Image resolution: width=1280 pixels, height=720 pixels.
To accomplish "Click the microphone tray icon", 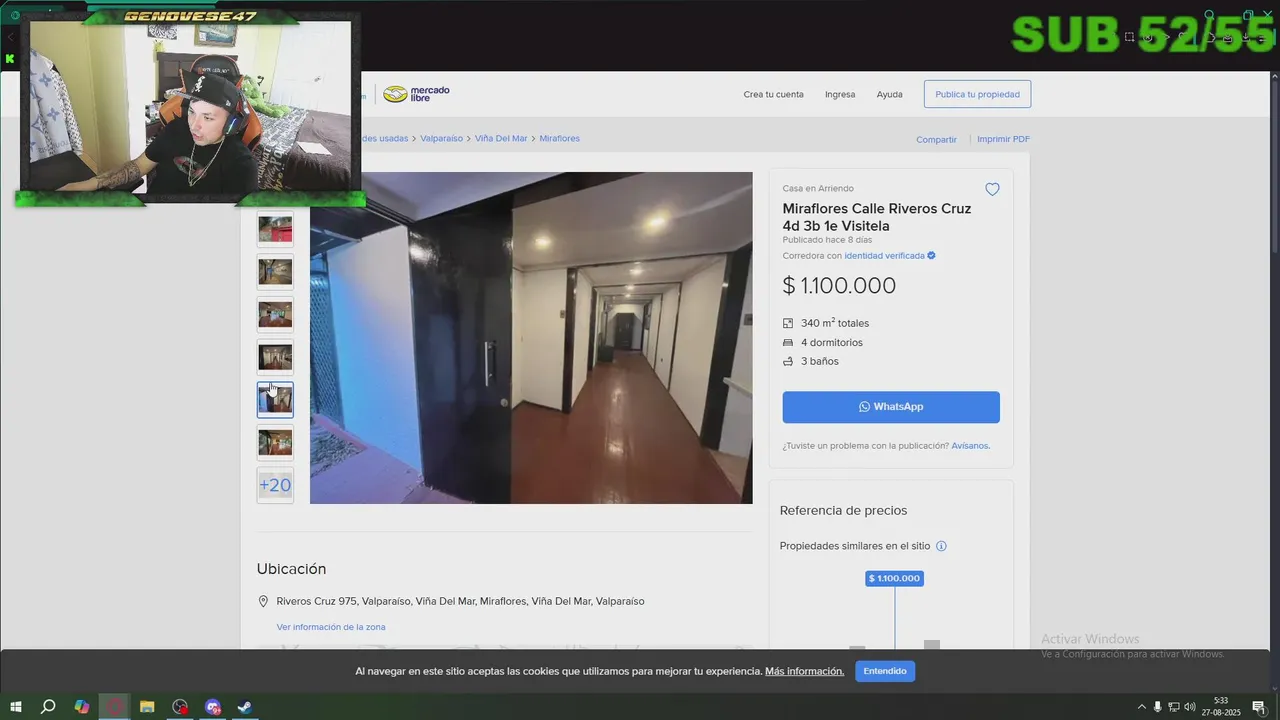I will coord(1158,707).
